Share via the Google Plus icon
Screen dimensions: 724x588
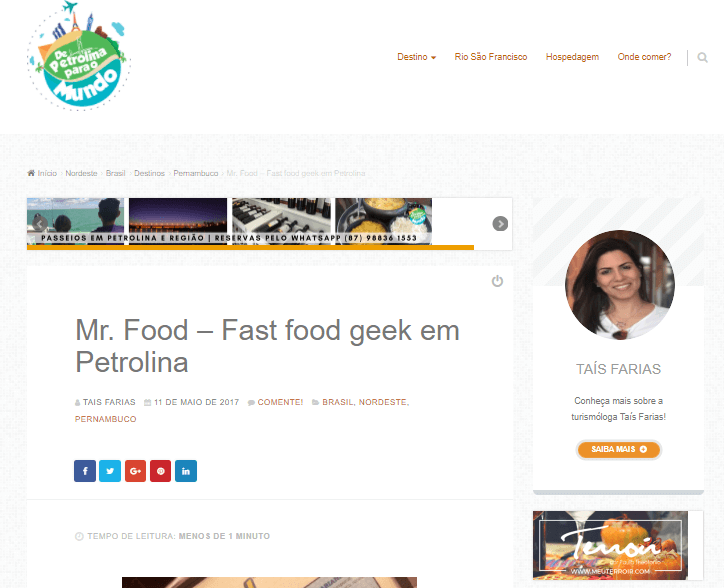(135, 471)
